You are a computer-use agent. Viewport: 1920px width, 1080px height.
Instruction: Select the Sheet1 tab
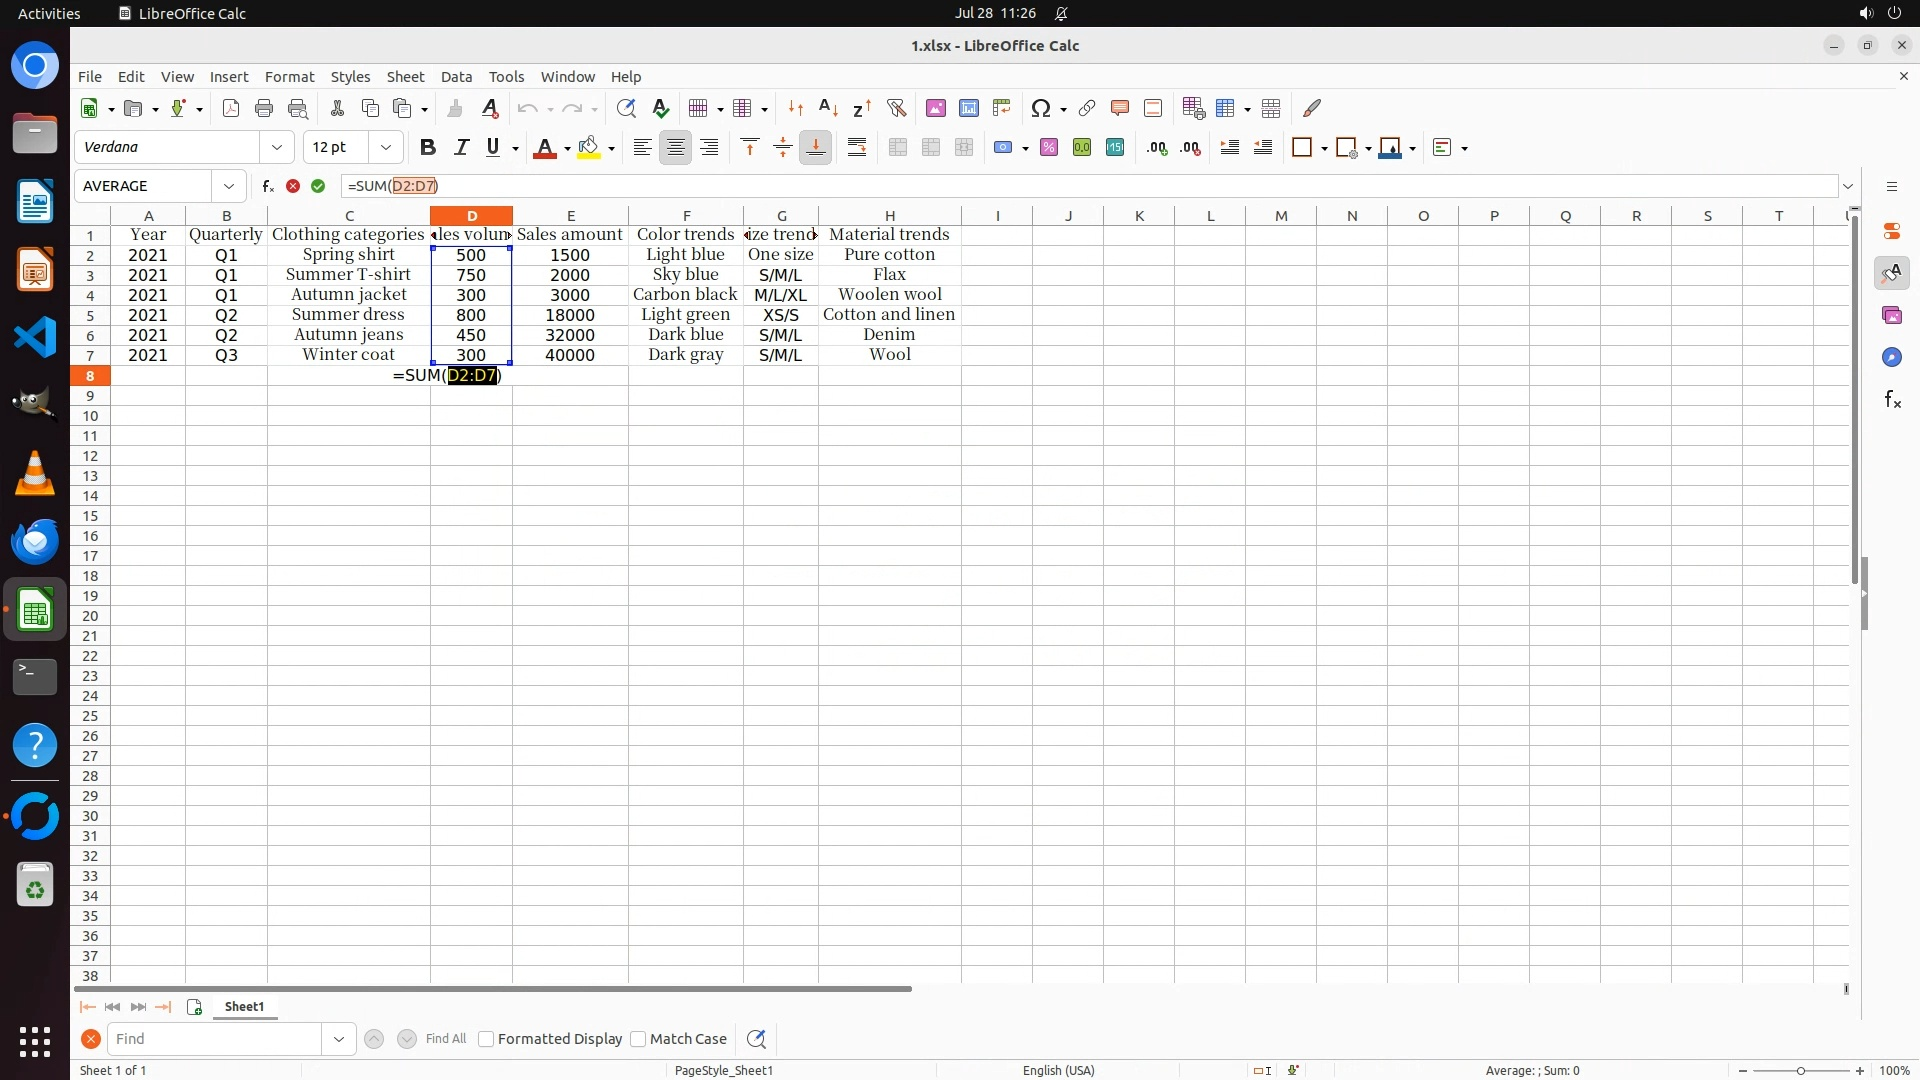[x=244, y=1007]
